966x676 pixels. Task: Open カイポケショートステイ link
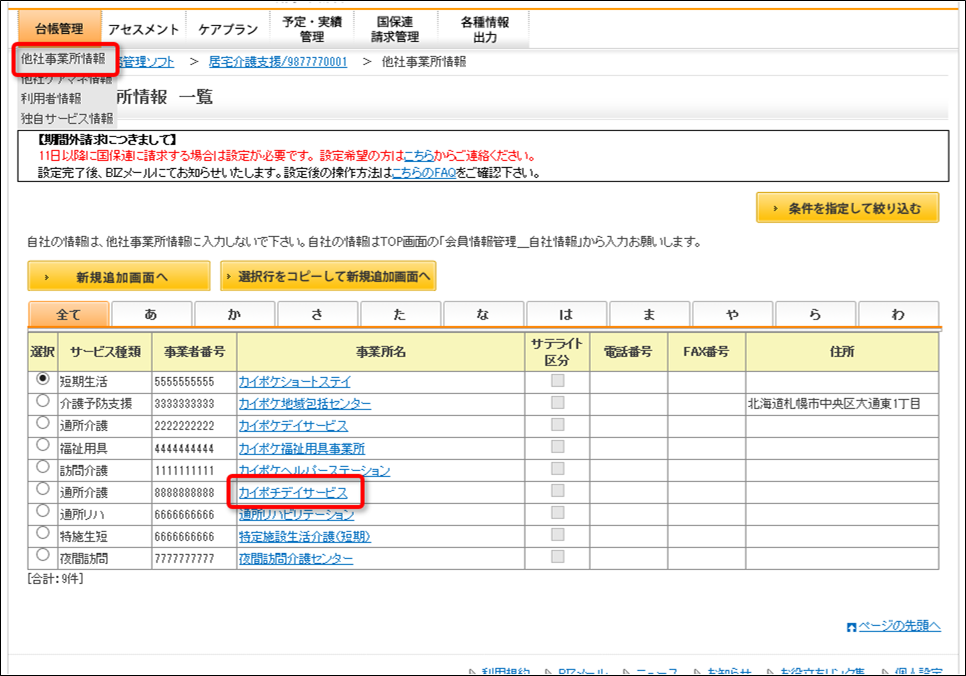click(294, 382)
